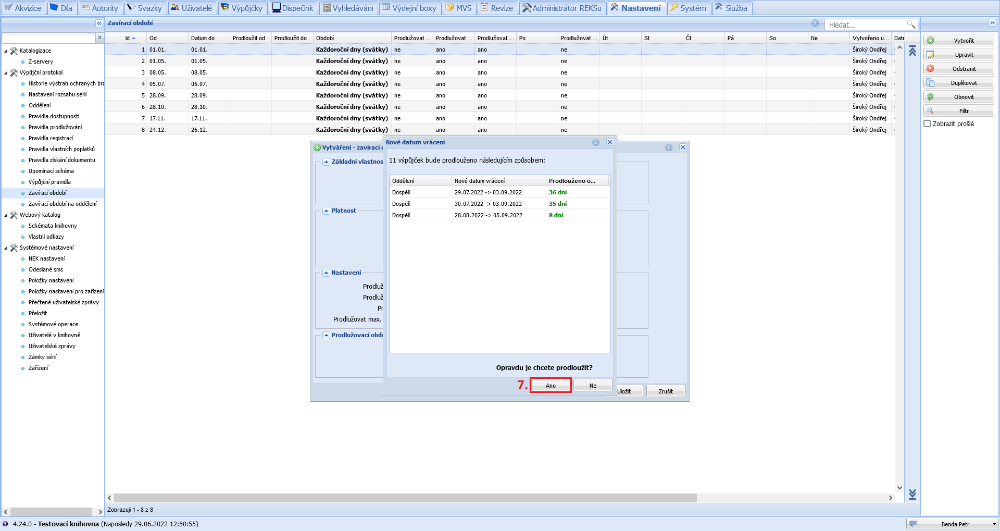Screen dimensions: 1000x531
Task: Click the Upravit edit icon button
Action: tap(931, 54)
